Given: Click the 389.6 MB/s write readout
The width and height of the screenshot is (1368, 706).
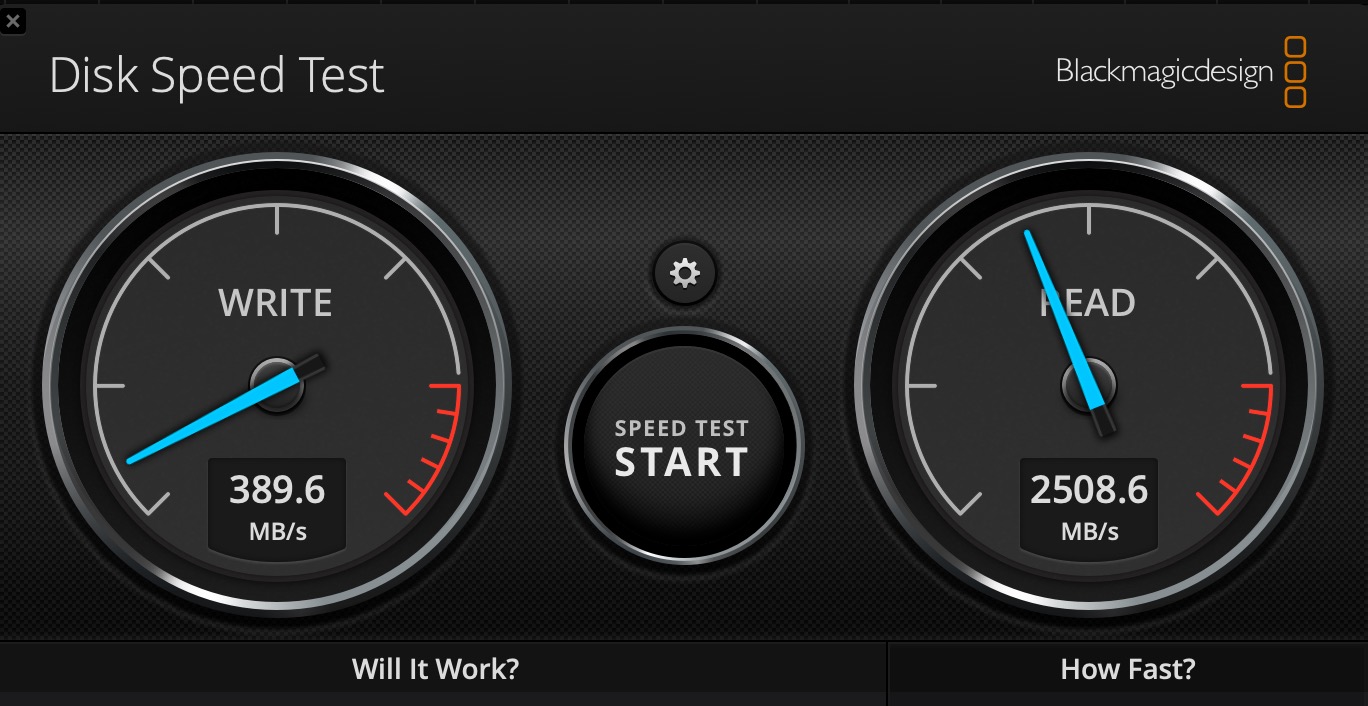Looking at the screenshot, I should pyautogui.click(x=277, y=505).
